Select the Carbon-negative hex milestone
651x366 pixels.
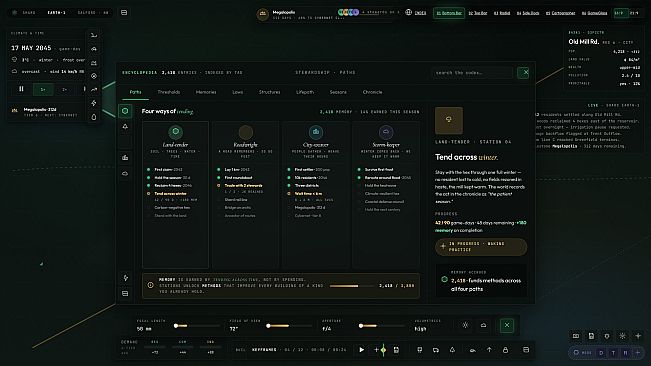point(172,207)
